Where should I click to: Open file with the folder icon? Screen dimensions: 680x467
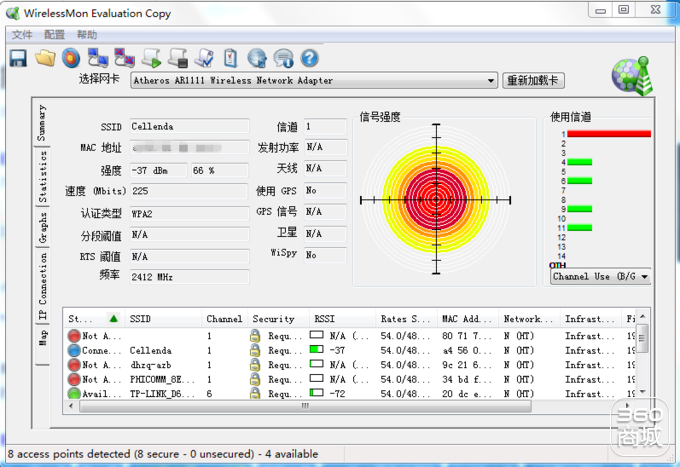(x=45, y=58)
